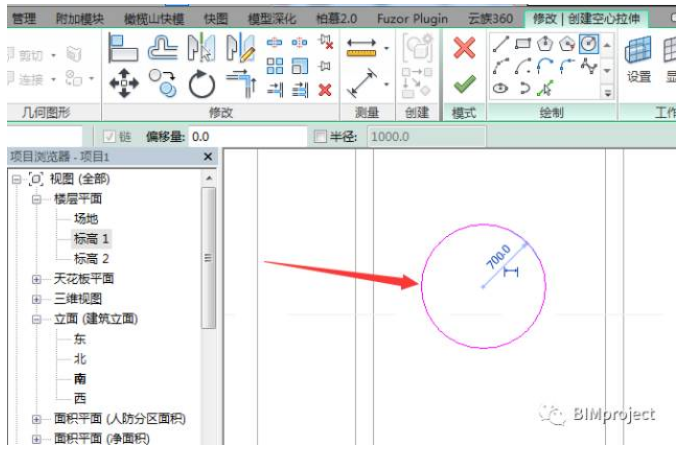Select the Pick Lines tool

[x=545, y=88]
